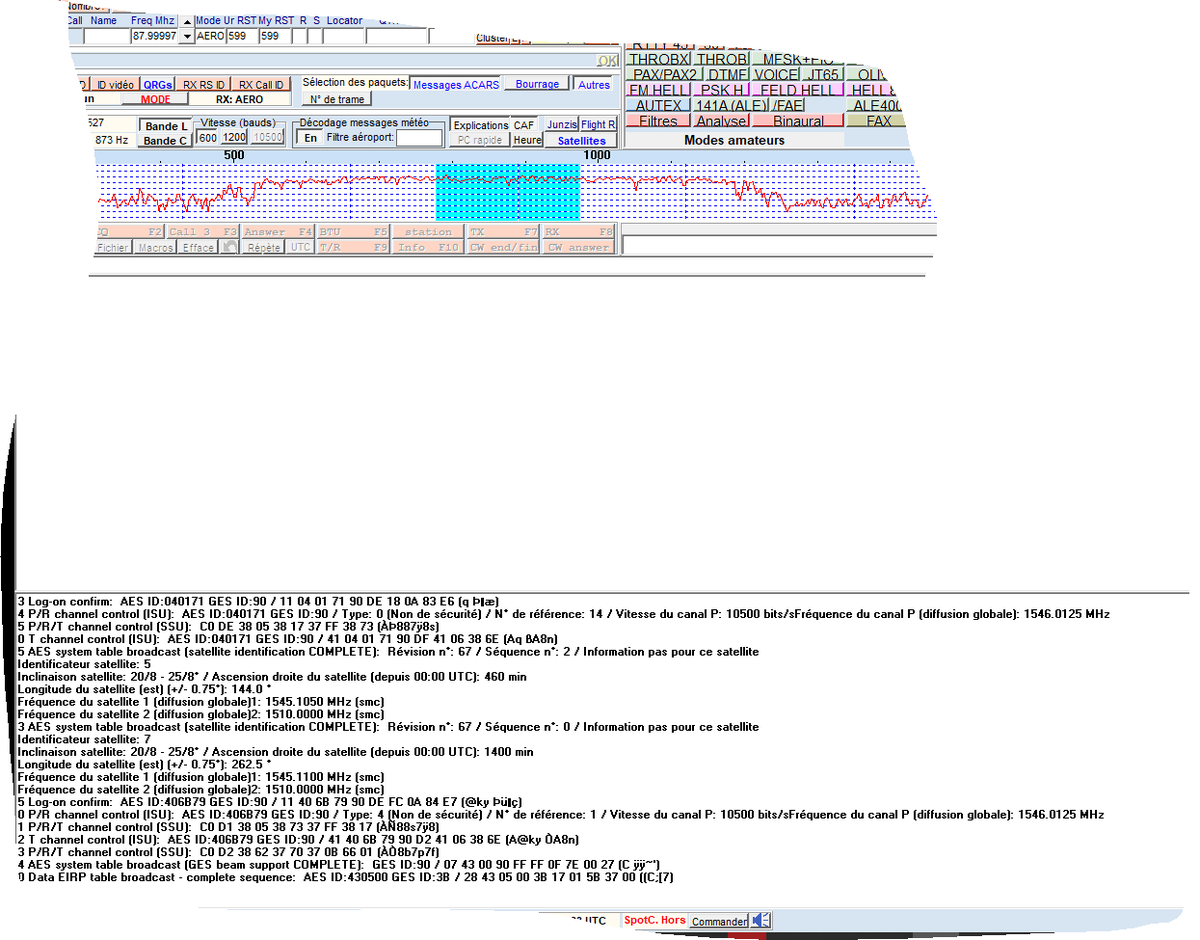Toggle the Autres packet selection
This screenshot has height=940, width=1200.
(594, 85)
